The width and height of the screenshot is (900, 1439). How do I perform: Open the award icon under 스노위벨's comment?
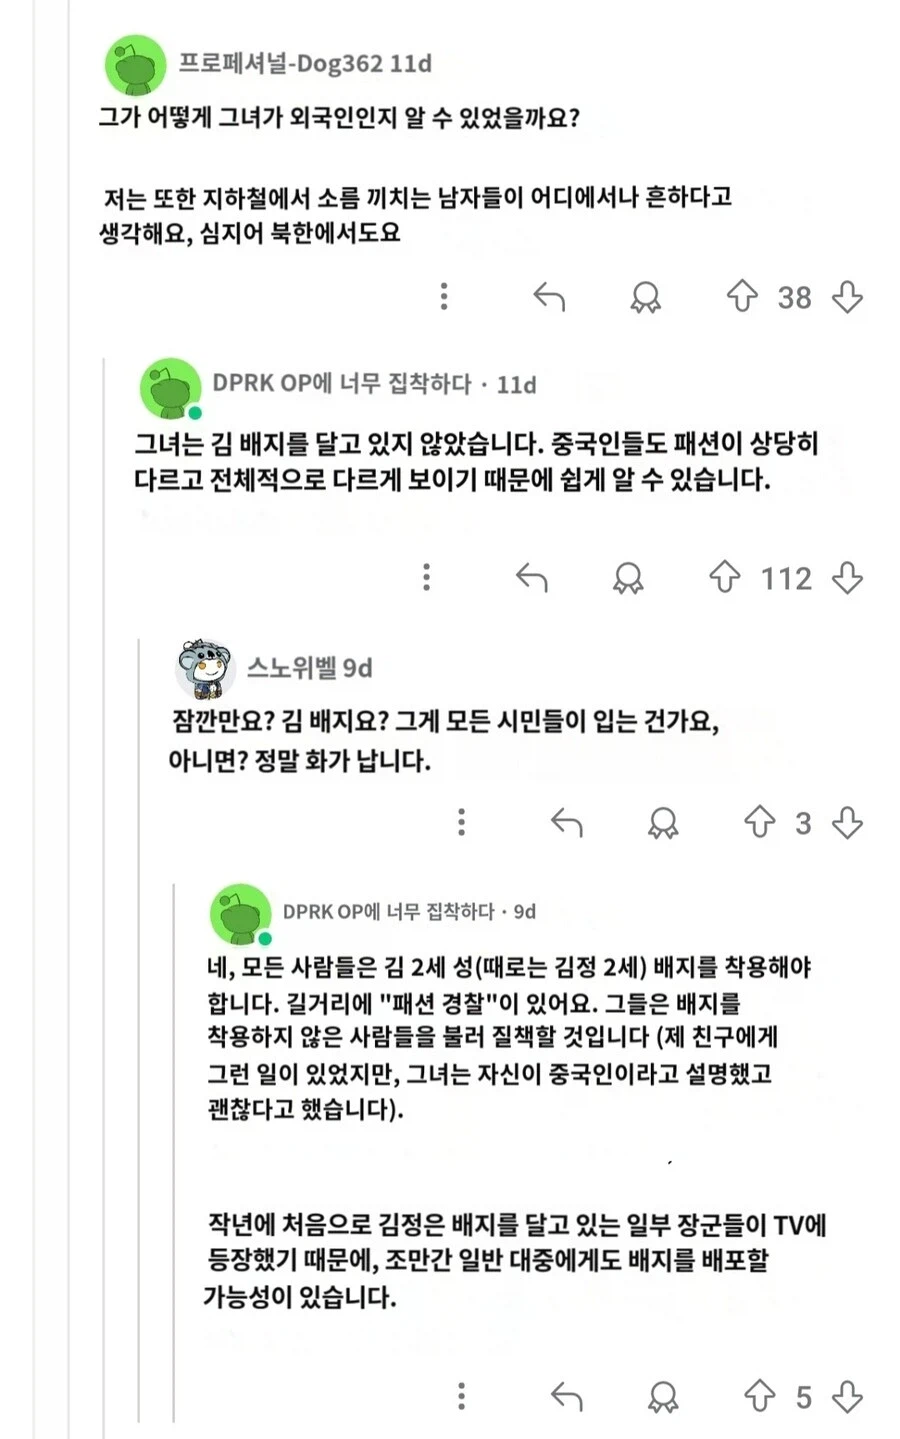pos(663,822)
